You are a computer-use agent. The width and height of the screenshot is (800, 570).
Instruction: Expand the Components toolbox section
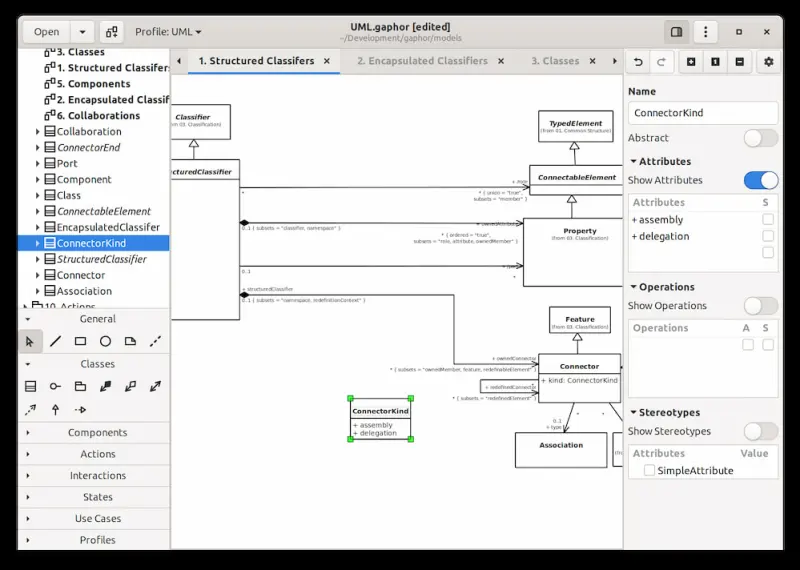pos(97,433)
